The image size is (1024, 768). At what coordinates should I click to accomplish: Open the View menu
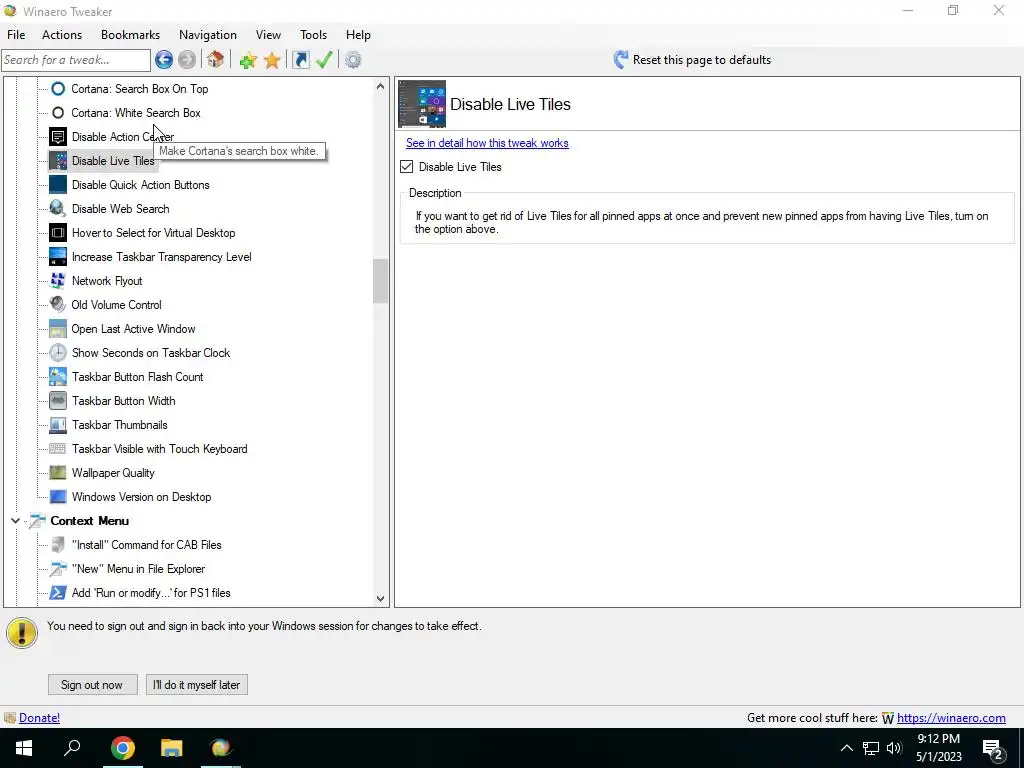(268, 35)
